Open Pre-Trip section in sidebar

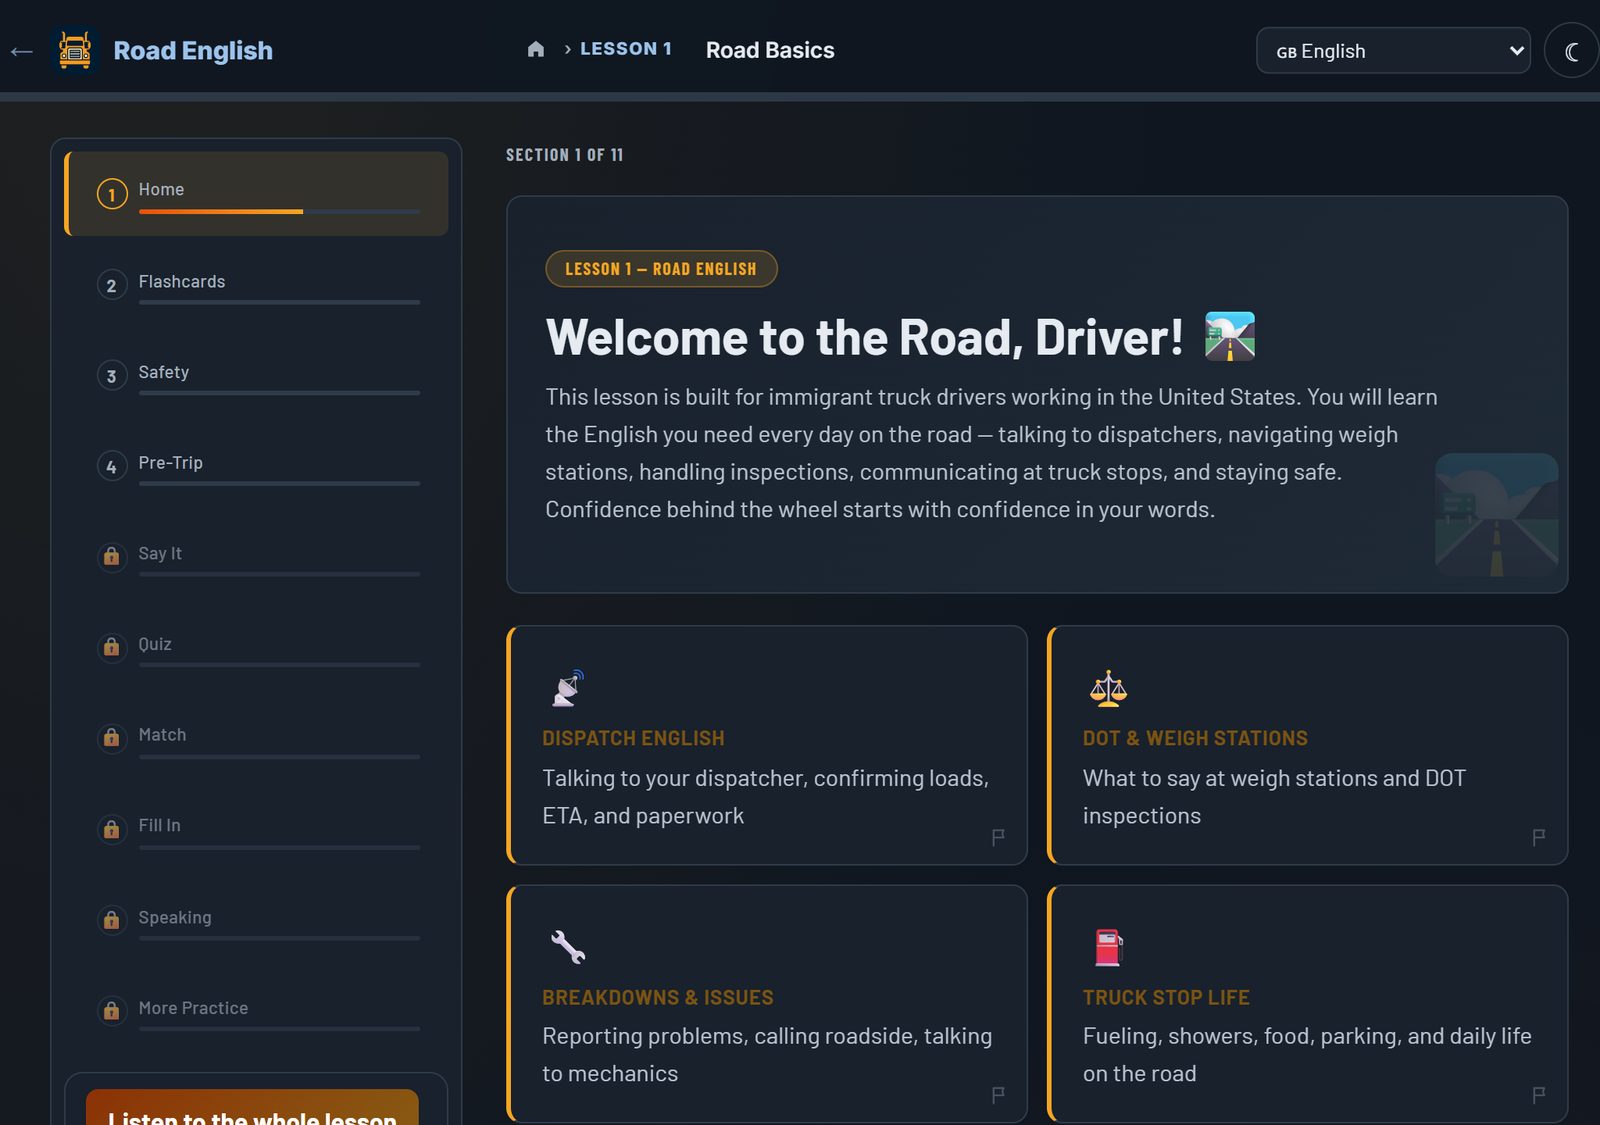point(256,466)
